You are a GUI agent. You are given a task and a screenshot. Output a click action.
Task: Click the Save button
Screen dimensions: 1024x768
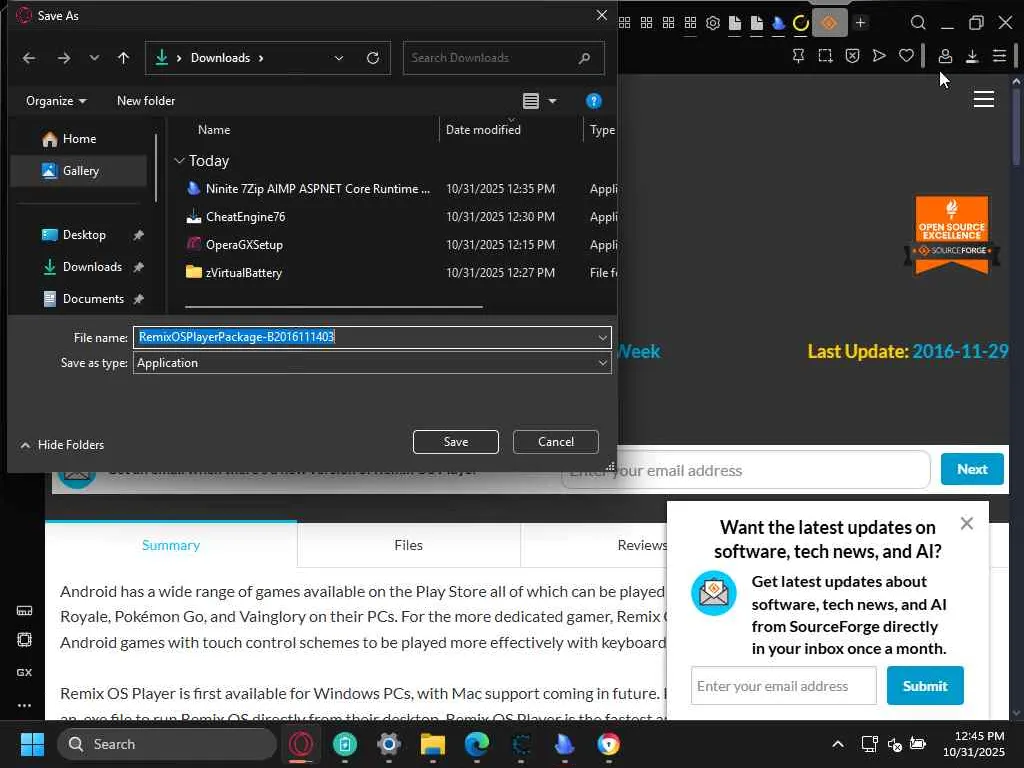(x=456, y=442)
